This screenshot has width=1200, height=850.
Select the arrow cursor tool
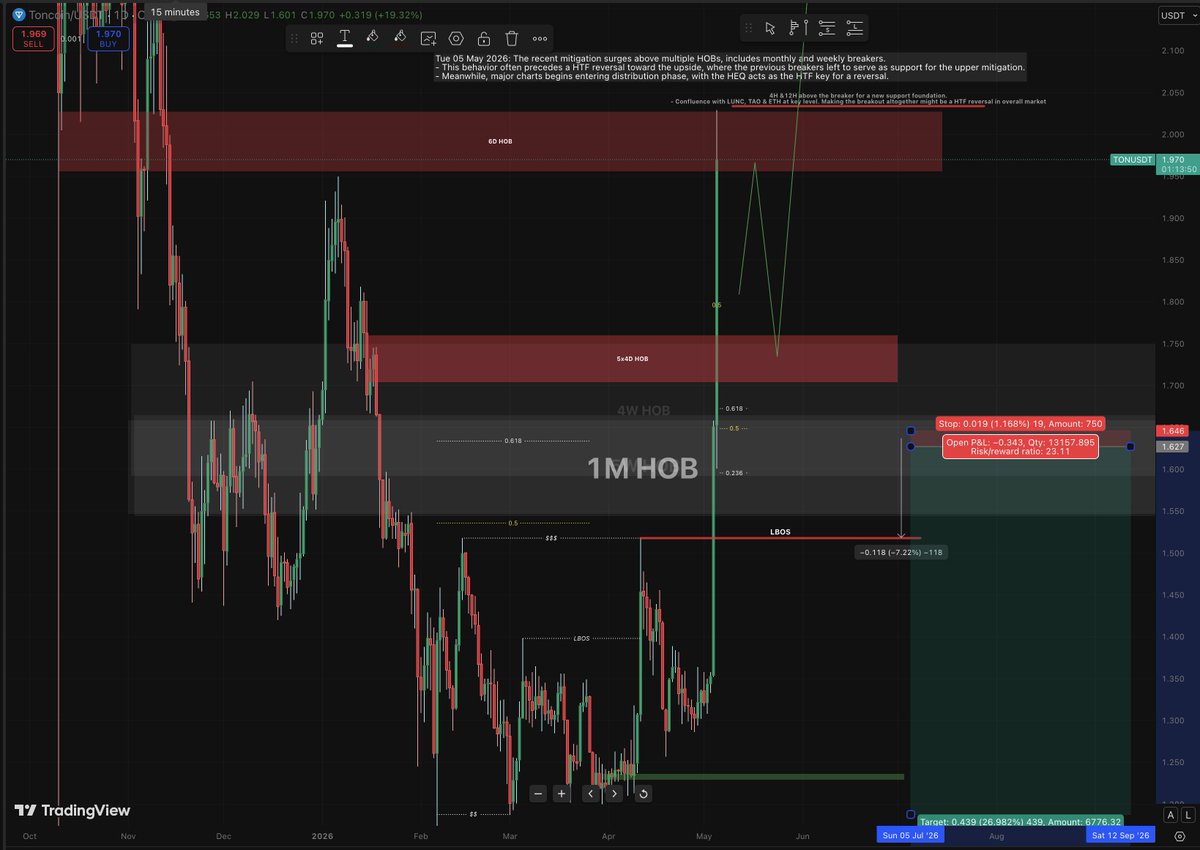click(x=770, y=27)
